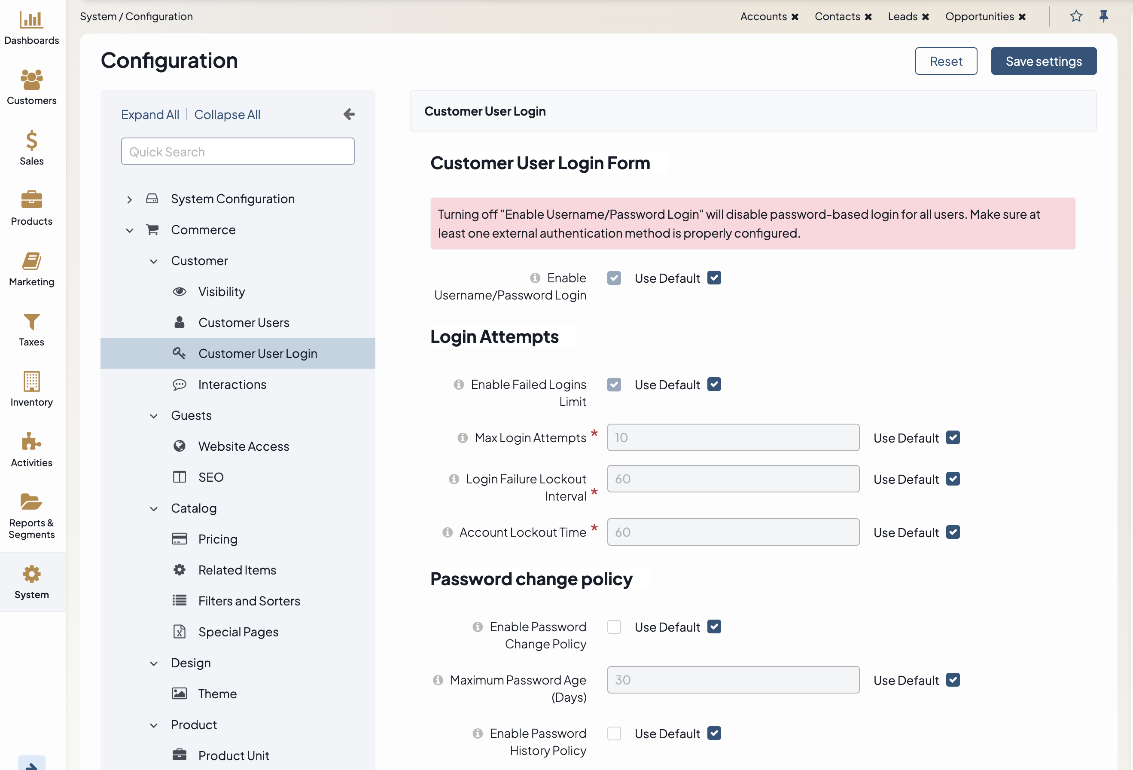Click the Expand All link

[x=150, y=115]
